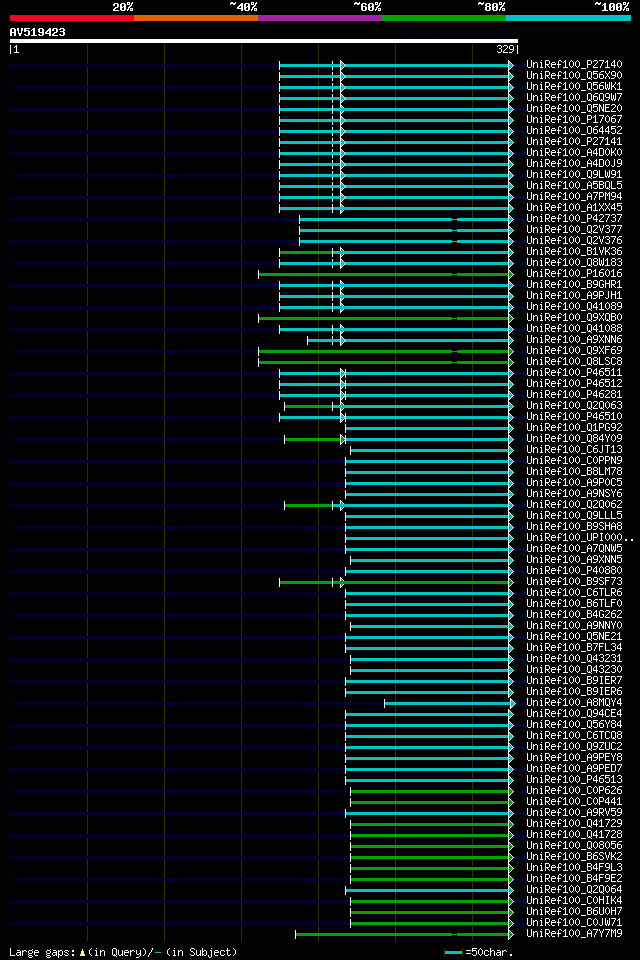This screenshot has width=640, height=960.
Task: Choose the UniRef100_P46513 hit name
Action: point(574,781)
